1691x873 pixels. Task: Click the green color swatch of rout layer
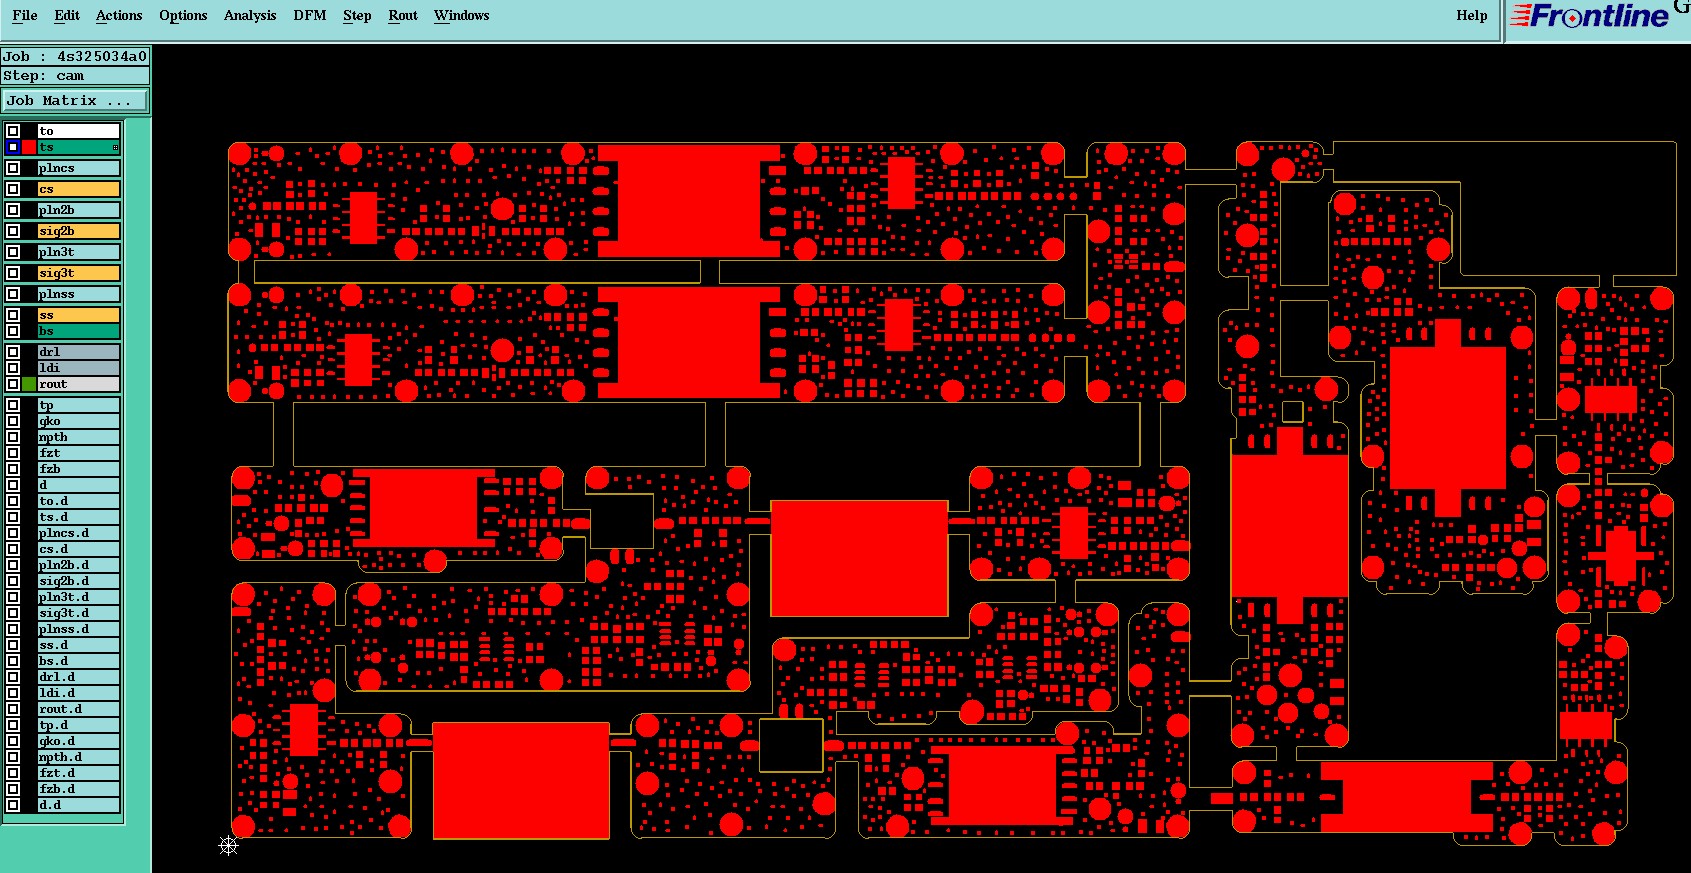pos(29,384)
